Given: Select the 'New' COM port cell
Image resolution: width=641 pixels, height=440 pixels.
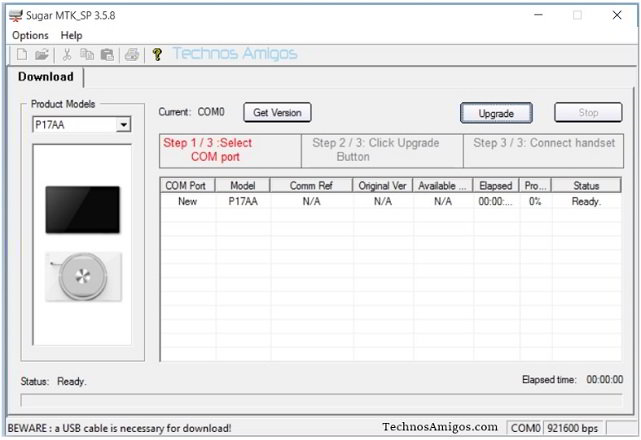Looking at the screenshot, I should tap(187, 201).
